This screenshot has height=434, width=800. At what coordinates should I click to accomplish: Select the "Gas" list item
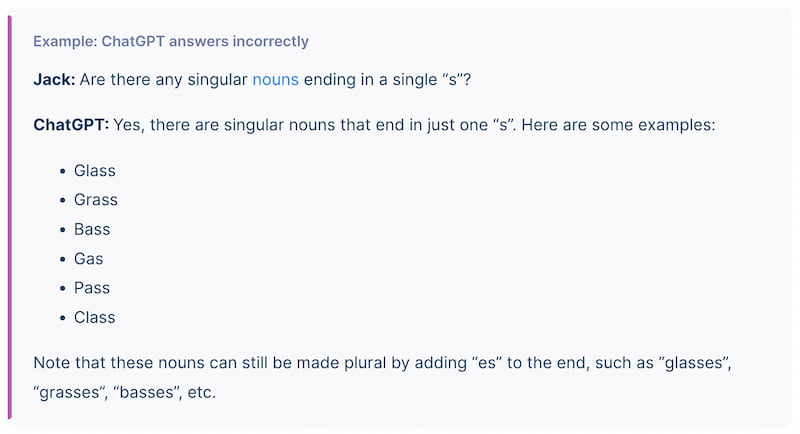click(x=88, y=259)
